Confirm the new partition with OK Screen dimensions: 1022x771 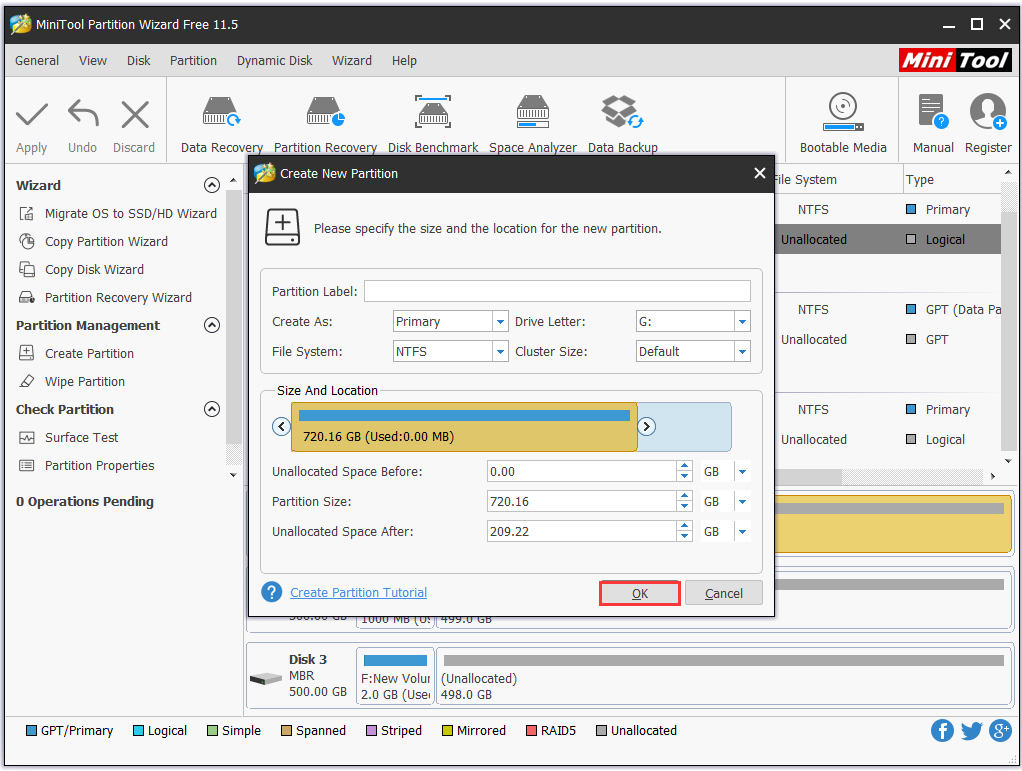tap(639, 593)
